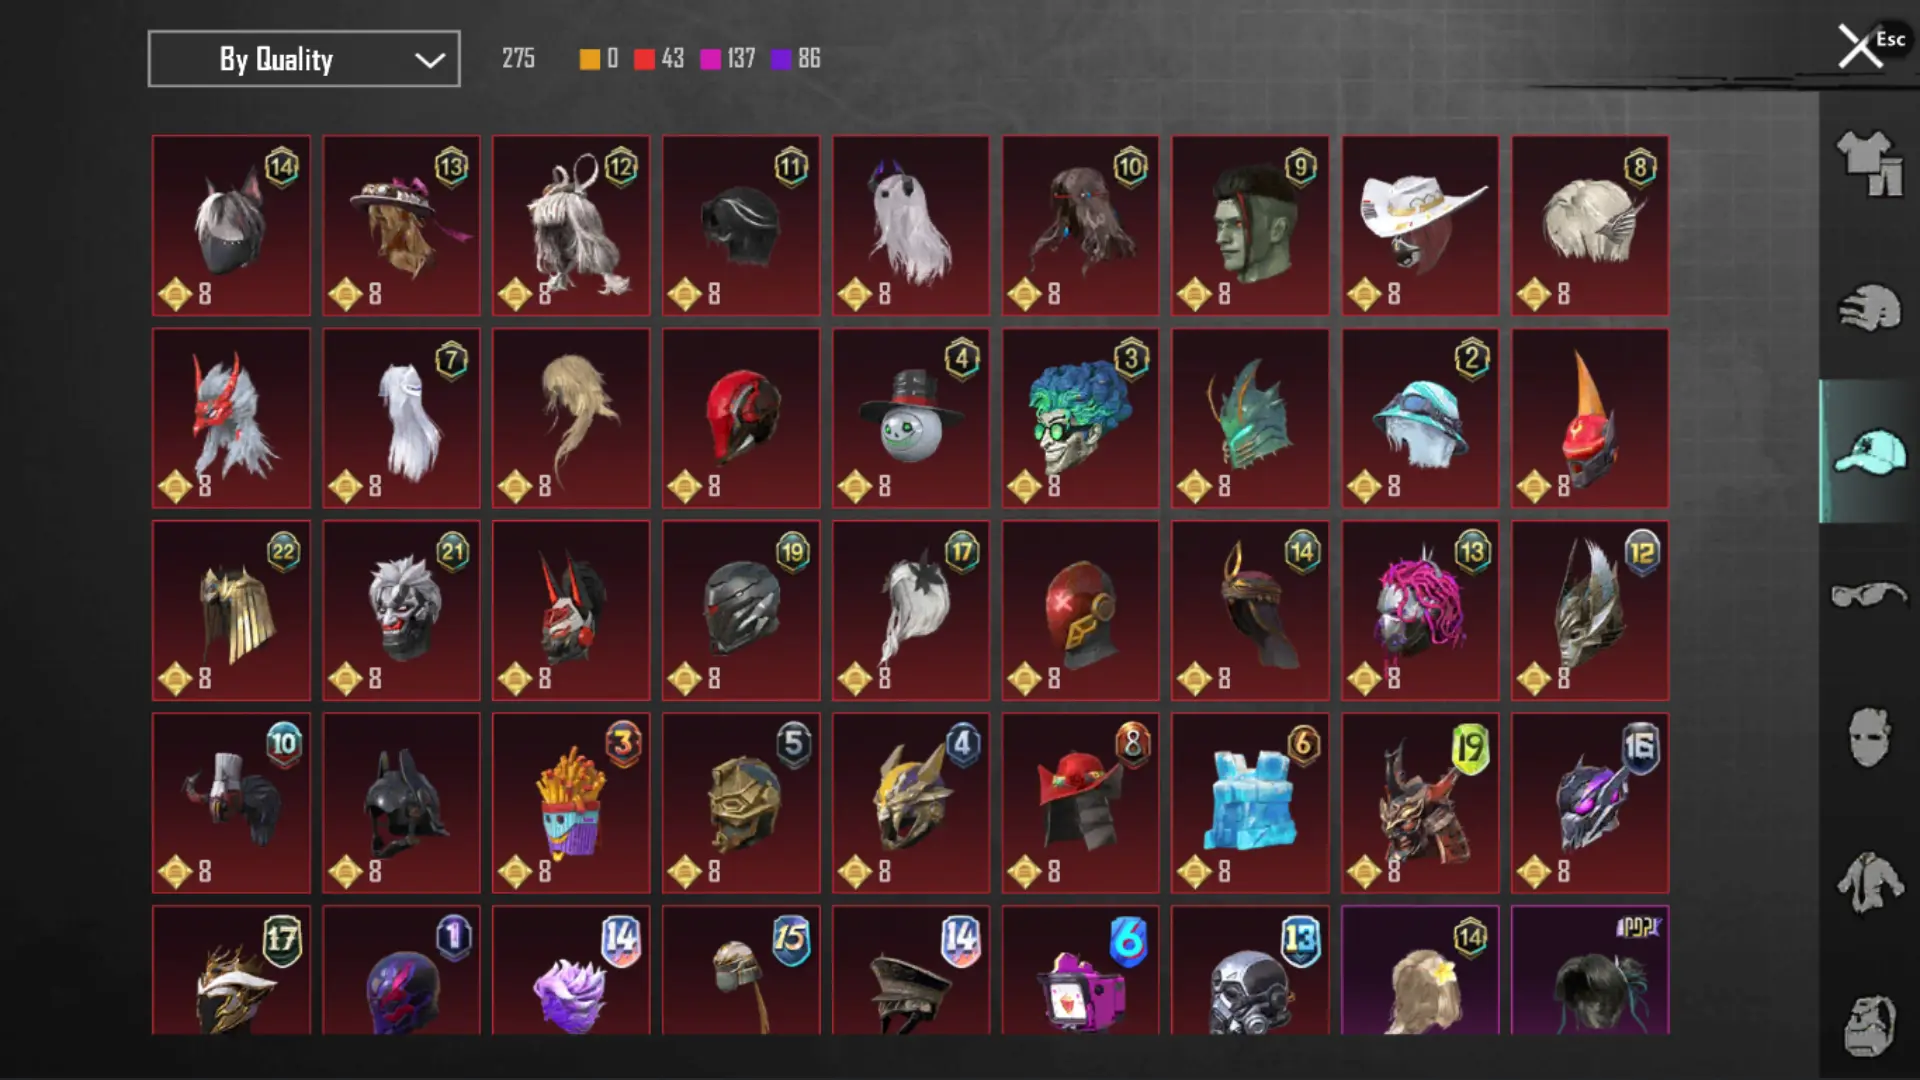Screen dimensions: 1920x1080
Task: Select the ice block headgear item
Action: (1250, 803)
